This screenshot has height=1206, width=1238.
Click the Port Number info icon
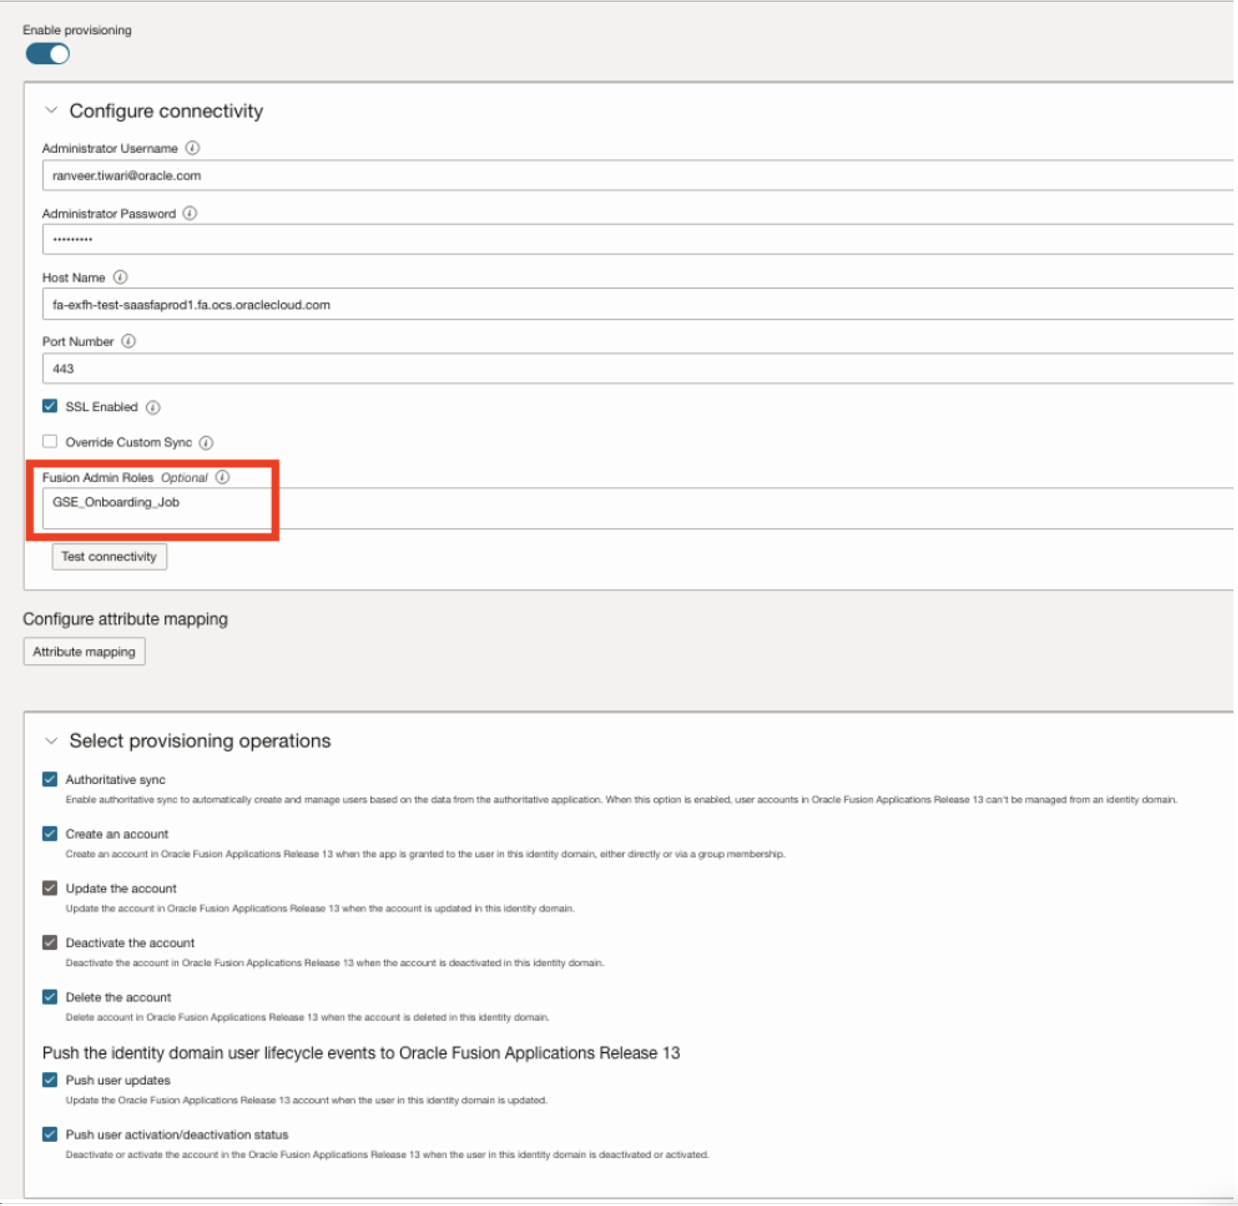pos(126,341)
